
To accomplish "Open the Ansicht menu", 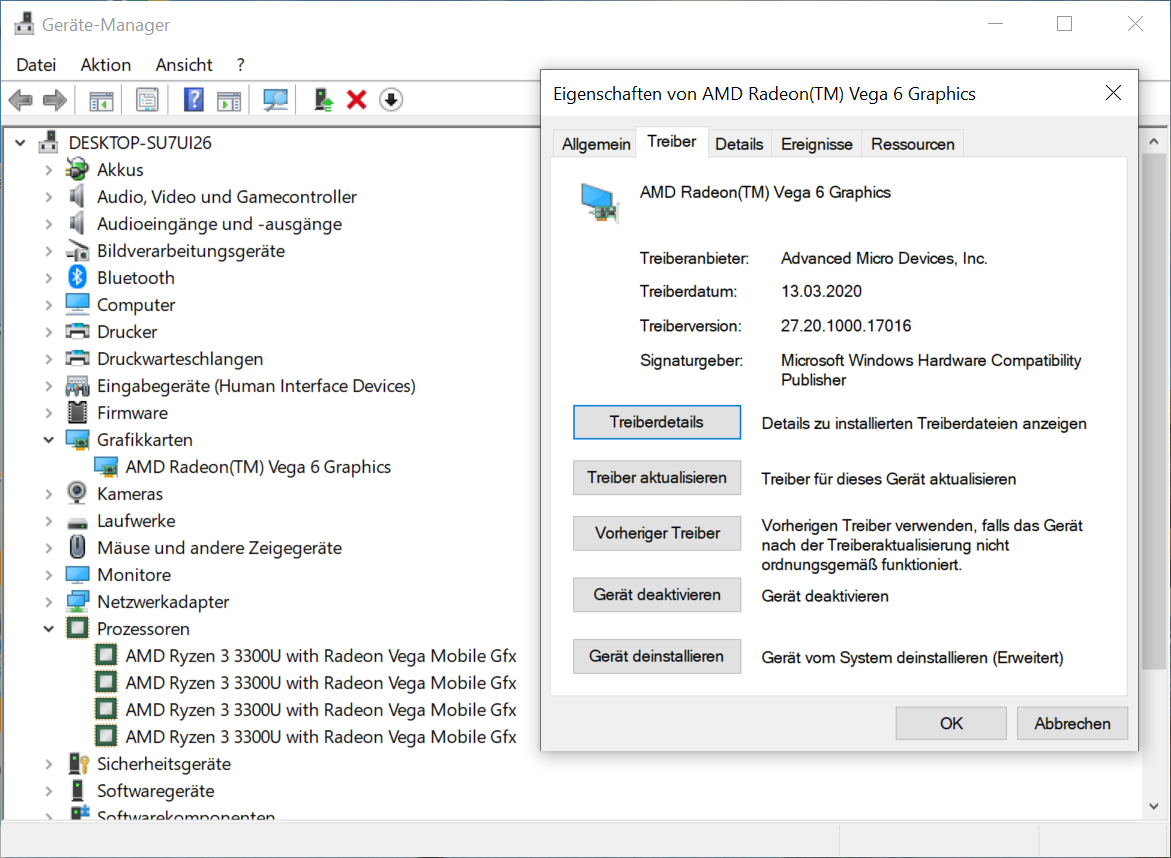I will click(x=184, y=65).
